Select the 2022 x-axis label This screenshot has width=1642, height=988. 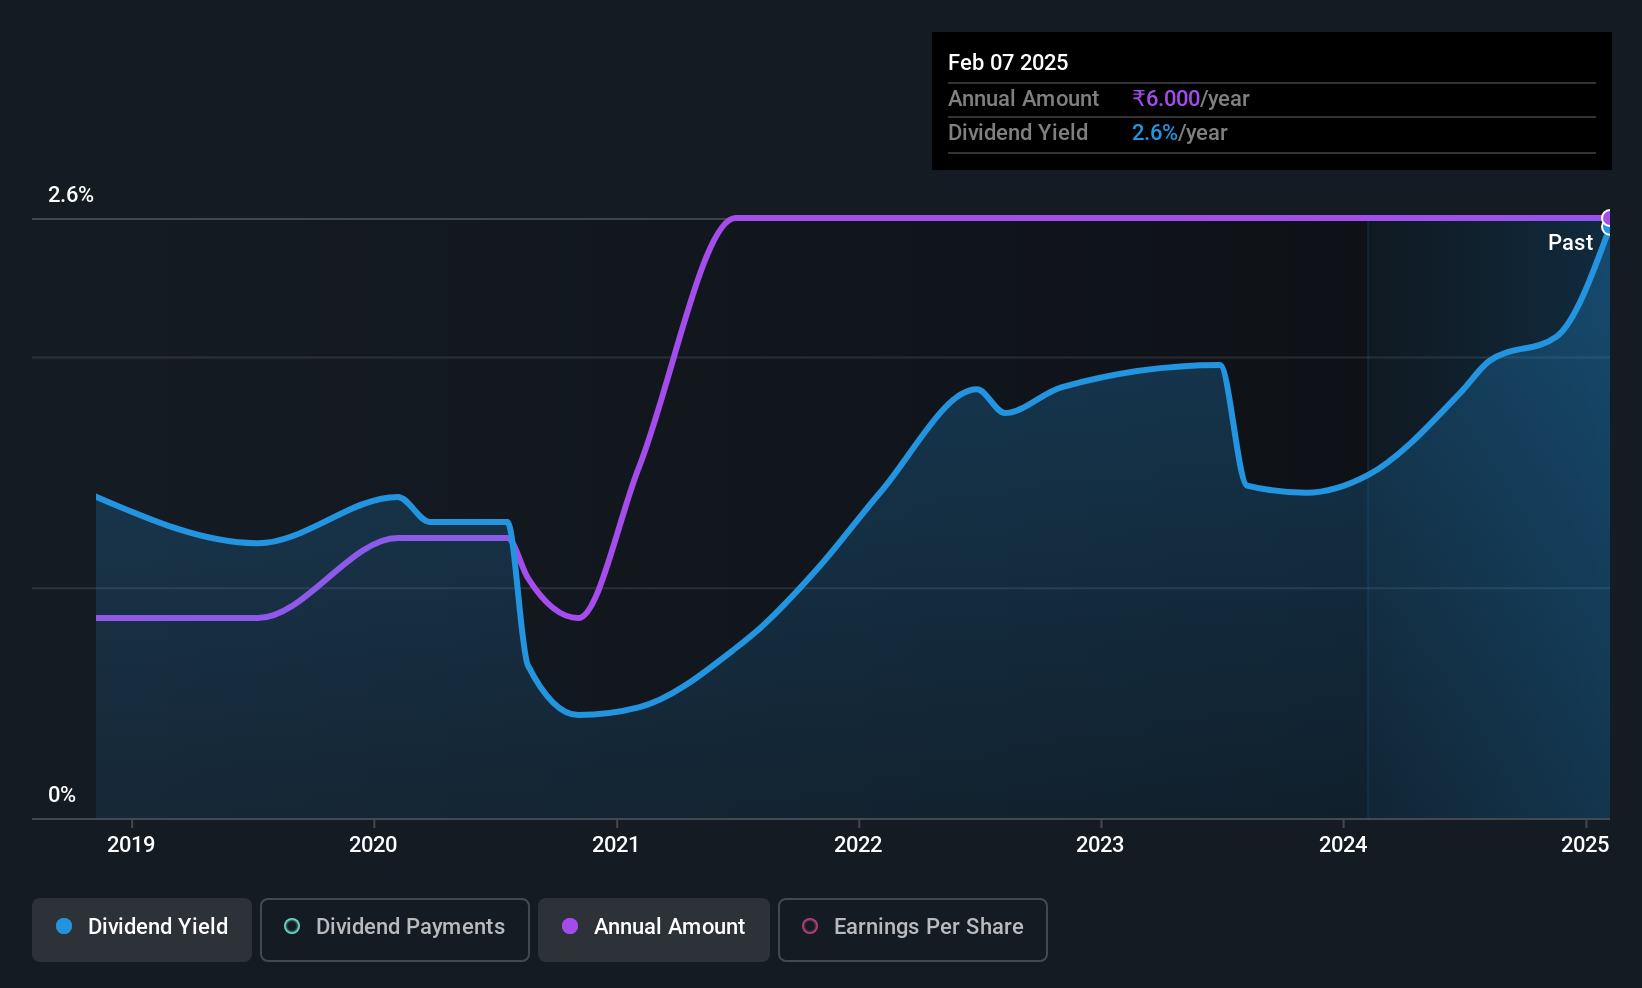pos(858,844)
